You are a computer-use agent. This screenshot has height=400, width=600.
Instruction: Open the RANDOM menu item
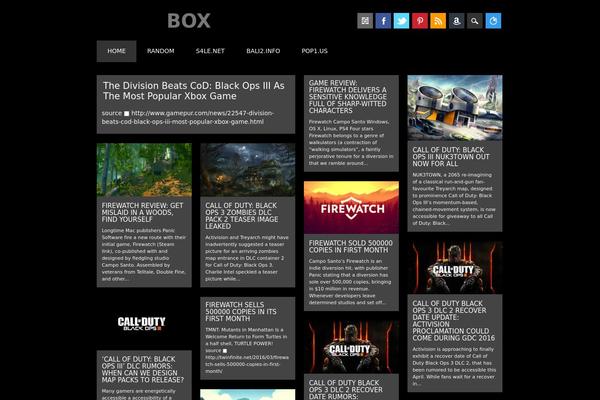point(161,51)
